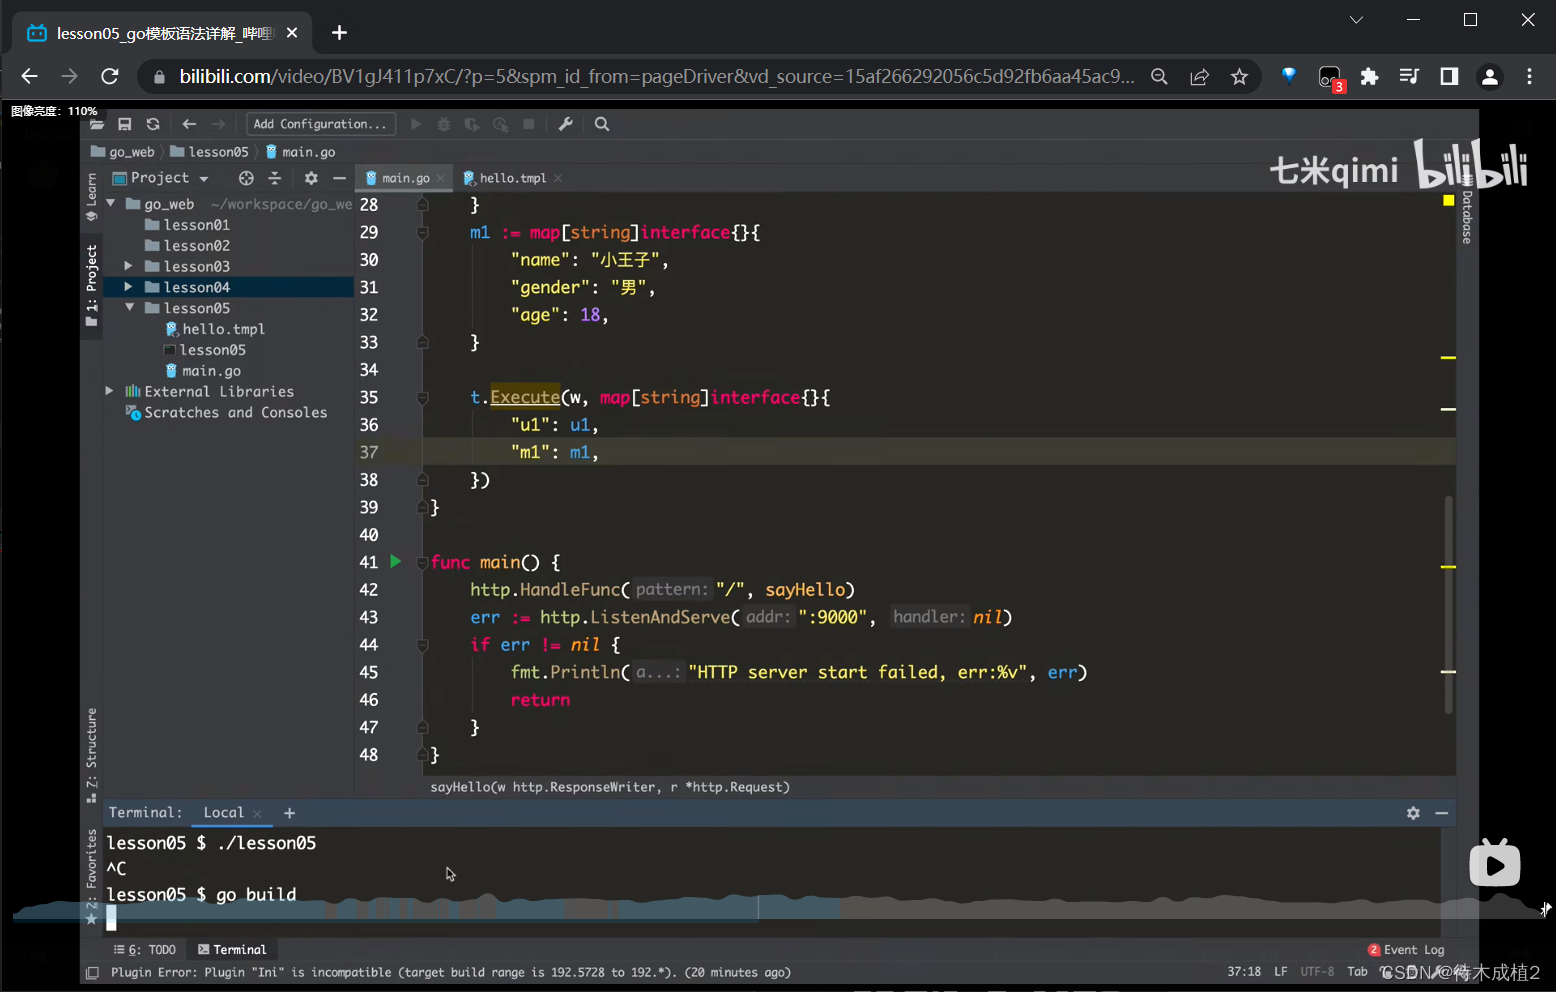
Task: Open the terminal settings gear icon
Action: [x=1413, y=813]
